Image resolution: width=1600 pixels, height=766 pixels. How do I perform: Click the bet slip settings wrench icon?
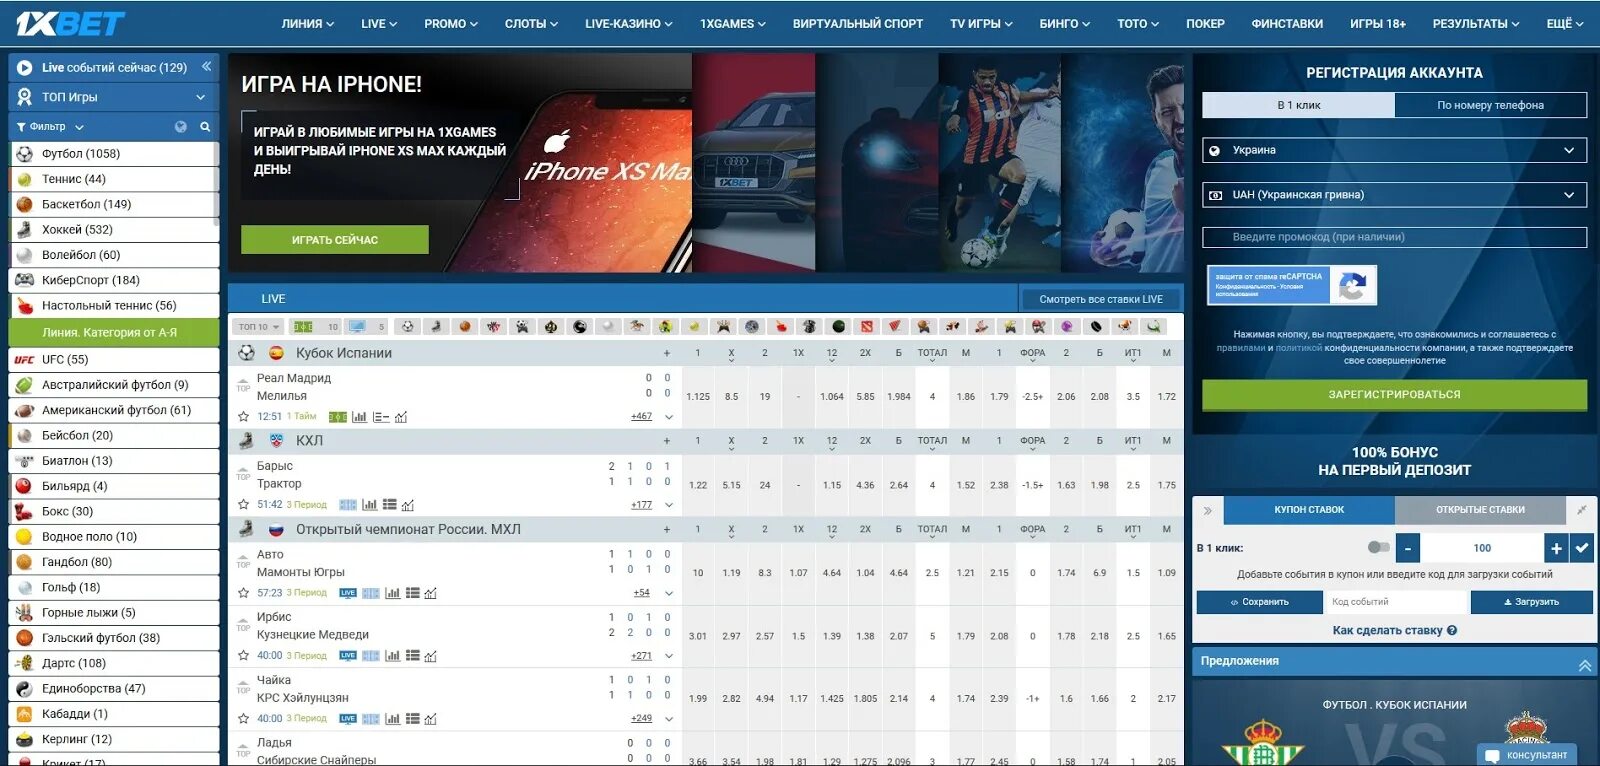pyautogui.click(x=1581, y=510)
